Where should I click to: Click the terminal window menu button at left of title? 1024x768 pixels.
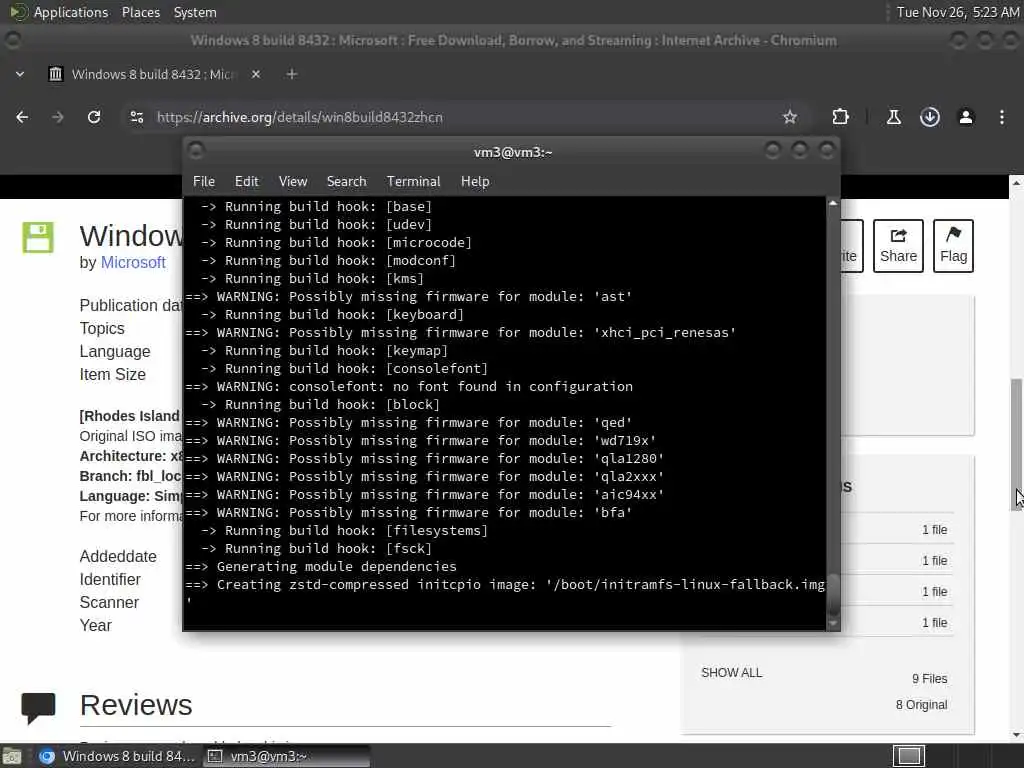pos(196,152)
